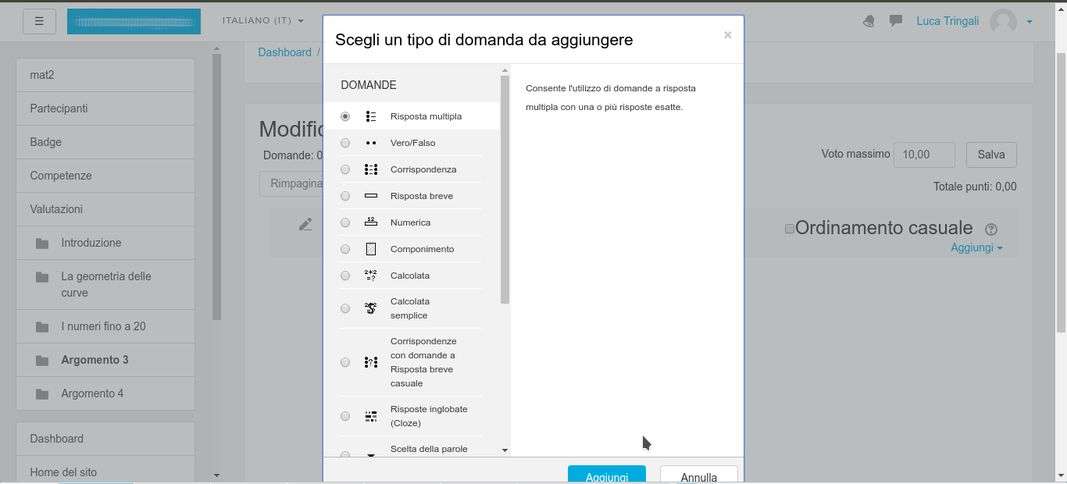Open the mat2 sidebar item
This screenshot has height=484, width=1067.
[105, 75]
